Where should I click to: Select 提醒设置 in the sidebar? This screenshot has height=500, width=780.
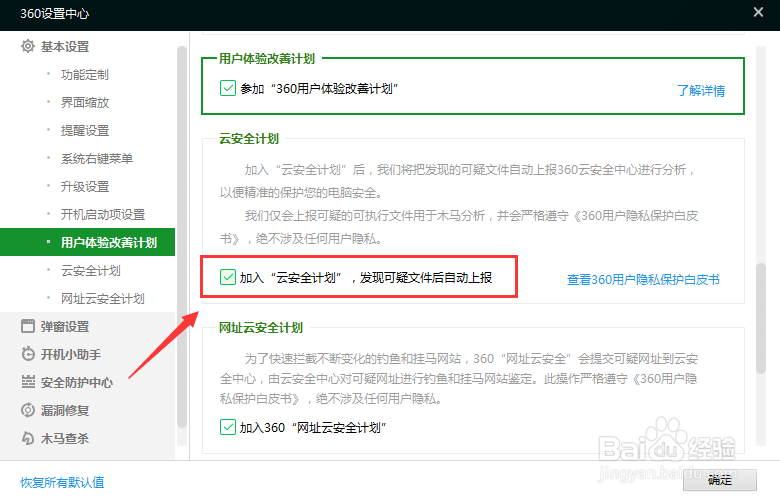coord(85,130)
